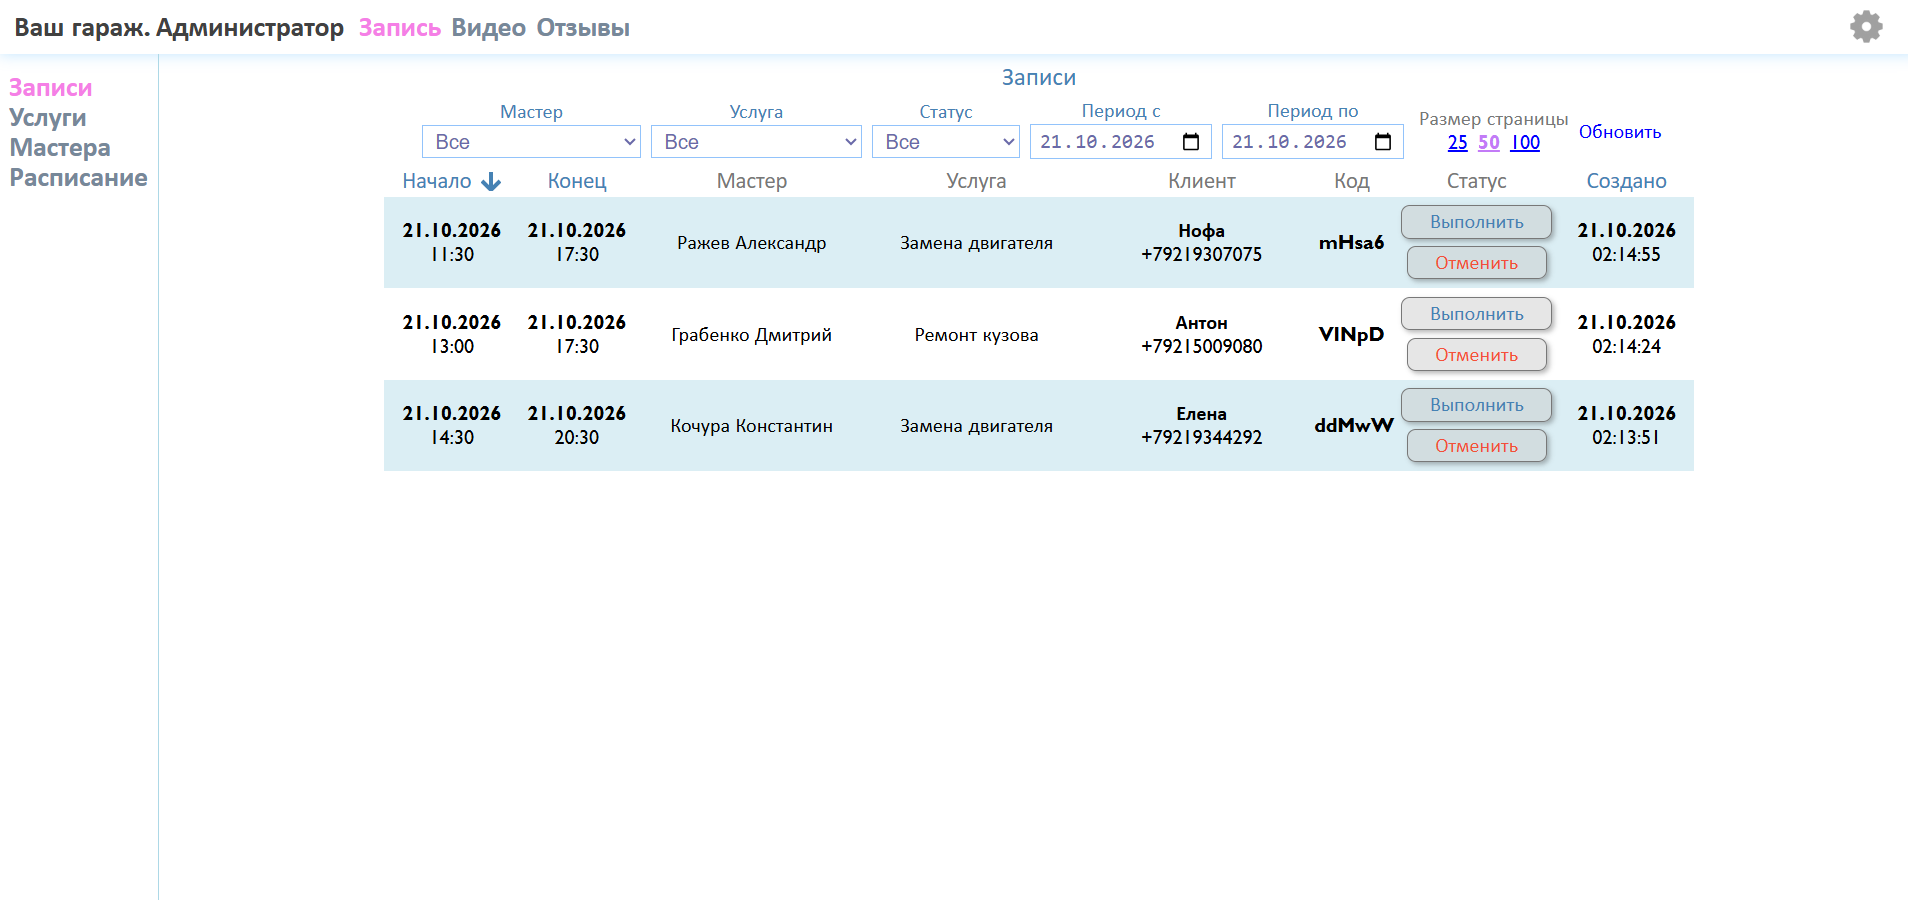Viewport: 1908px width, 900px height.
Task: Sort by the Создано column header
Action: tap(1626, 181)
